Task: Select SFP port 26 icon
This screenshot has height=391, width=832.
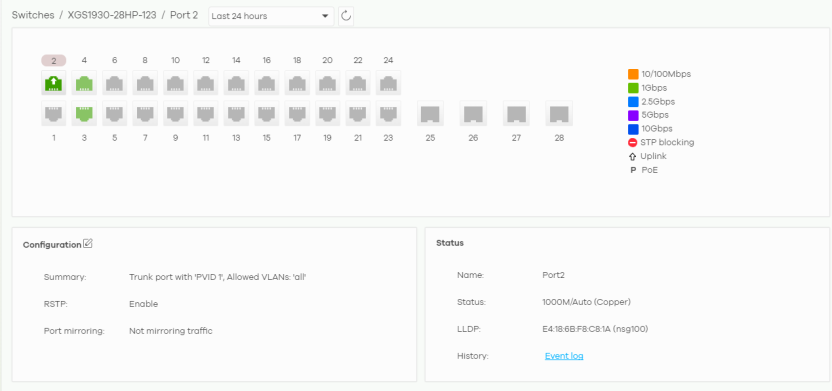Action: point(473,113)
